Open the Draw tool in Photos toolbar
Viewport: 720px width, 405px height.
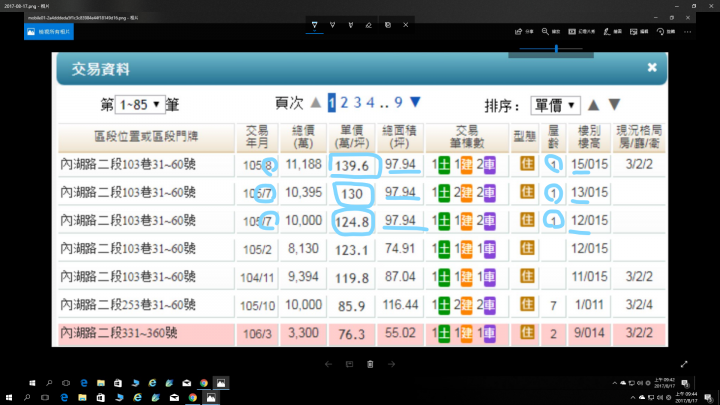click(613, 32)
